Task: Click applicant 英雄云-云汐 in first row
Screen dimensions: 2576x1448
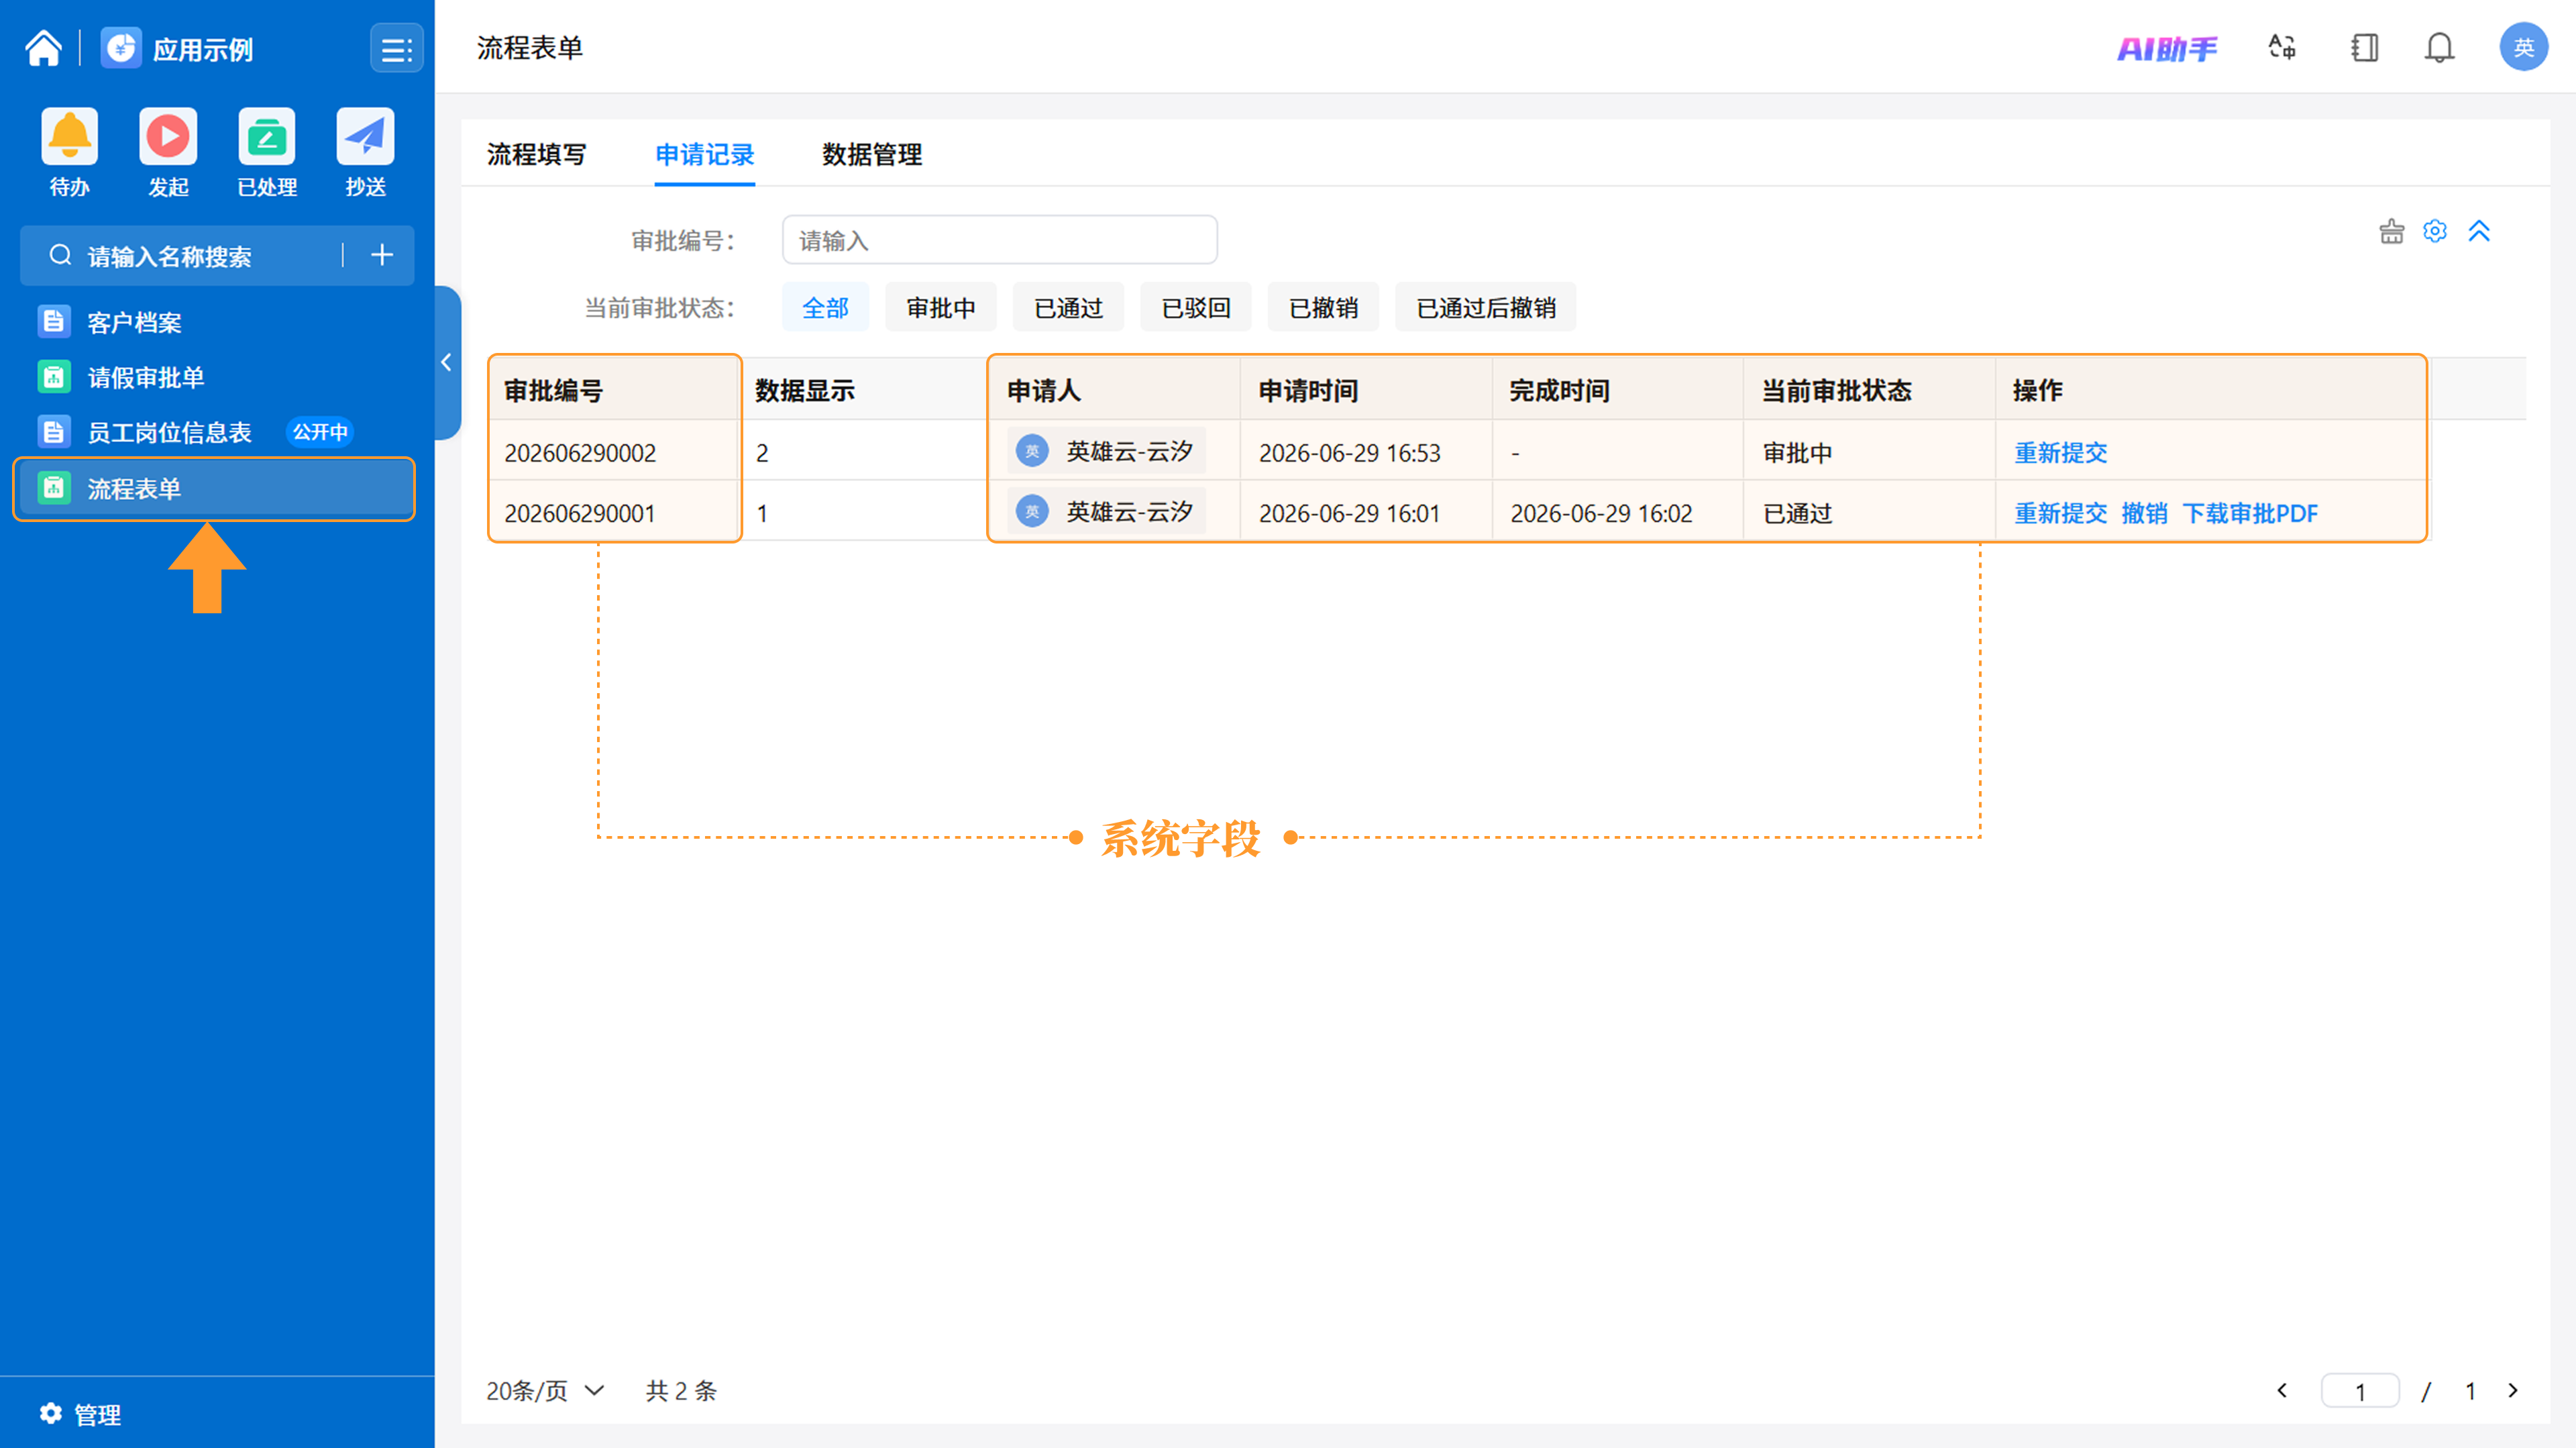Action: coord(1106,451)
